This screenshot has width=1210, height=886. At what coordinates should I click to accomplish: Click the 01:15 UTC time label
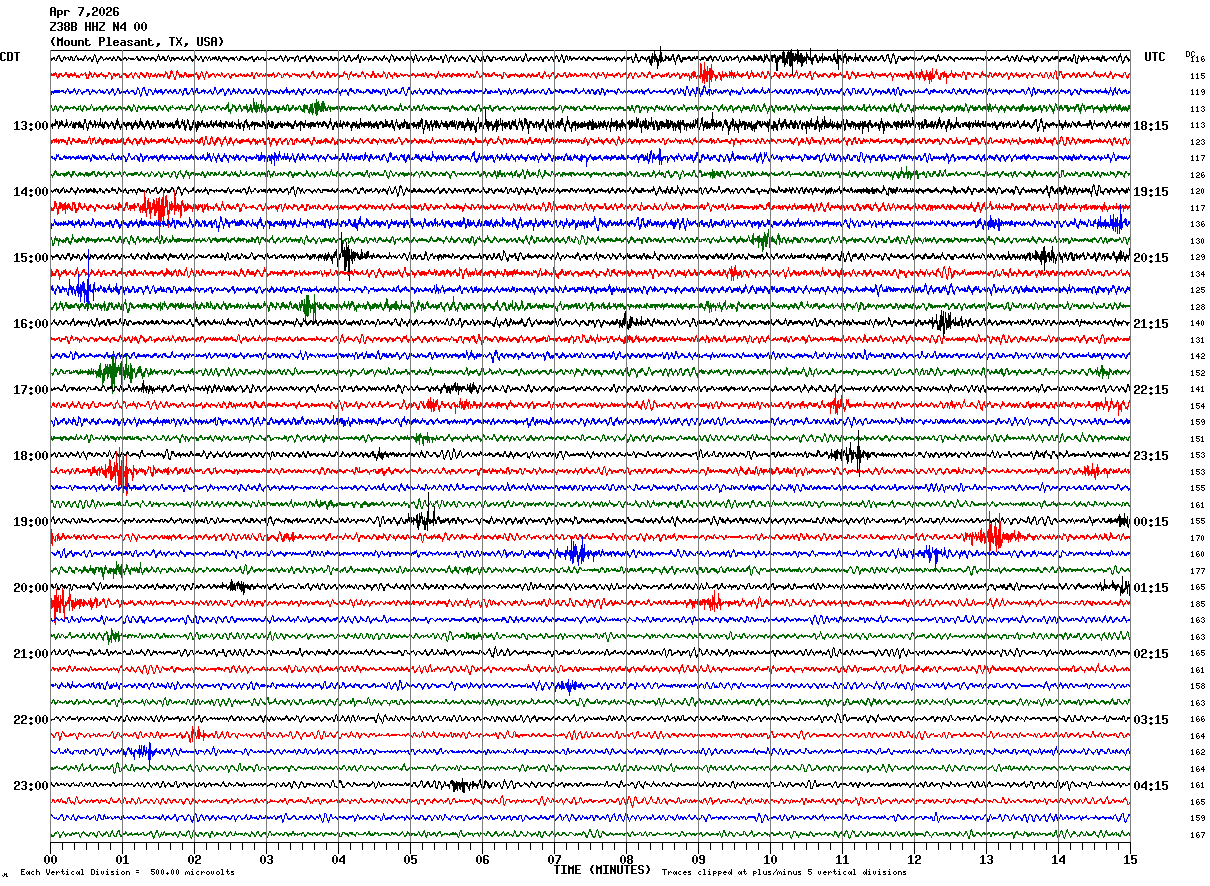tap(1151, 588)
